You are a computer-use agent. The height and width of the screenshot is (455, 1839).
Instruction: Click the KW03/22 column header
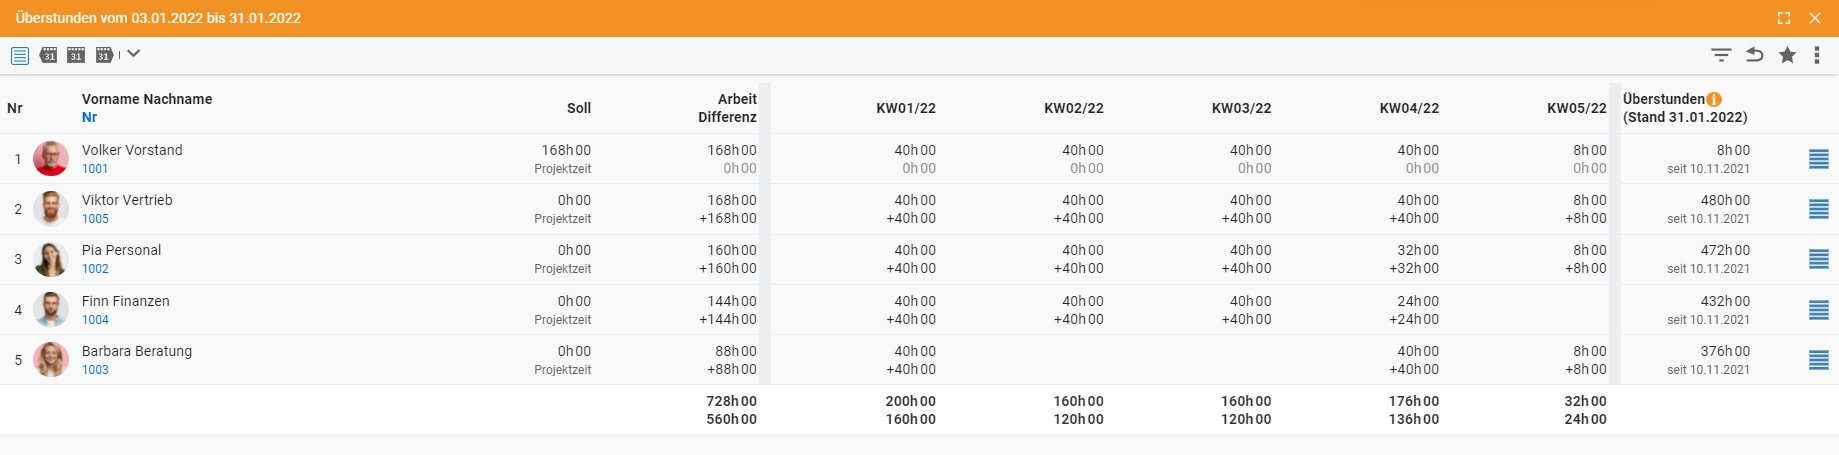pyautogui.click(x=1241, y=108)
